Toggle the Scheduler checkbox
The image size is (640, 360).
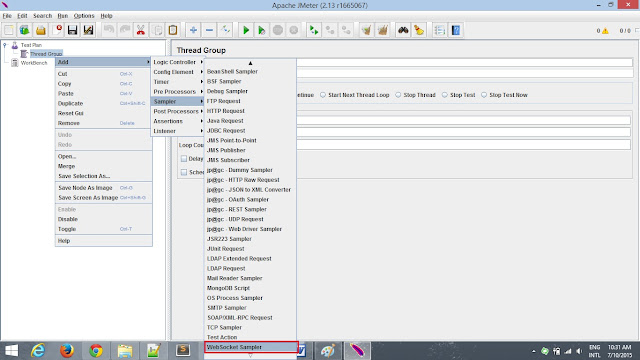[184, 172]
